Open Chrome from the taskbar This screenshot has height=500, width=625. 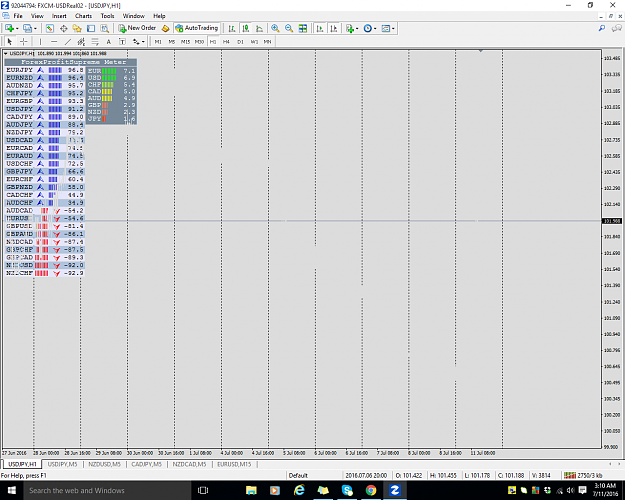point(371,490)
